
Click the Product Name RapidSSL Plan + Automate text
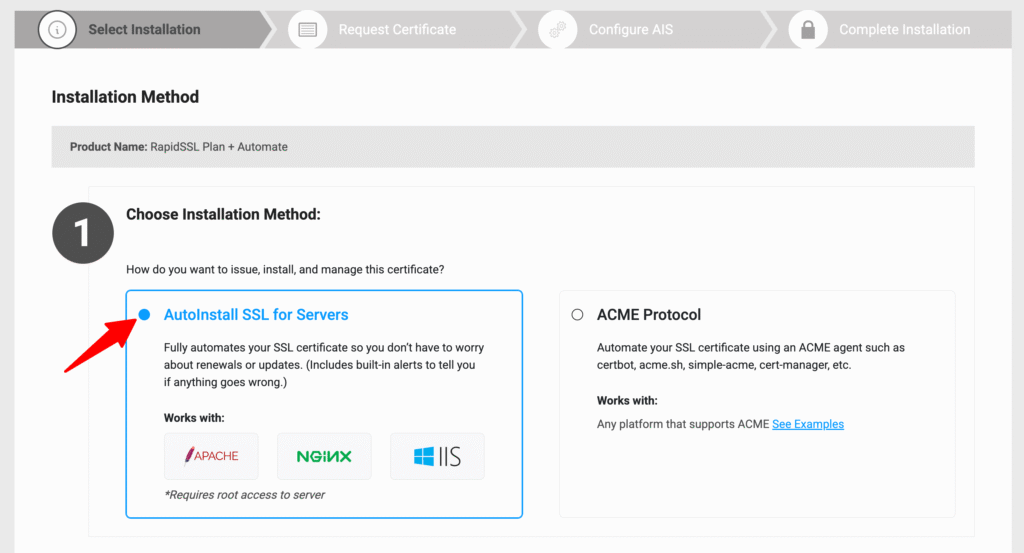(x=179, y=147)
